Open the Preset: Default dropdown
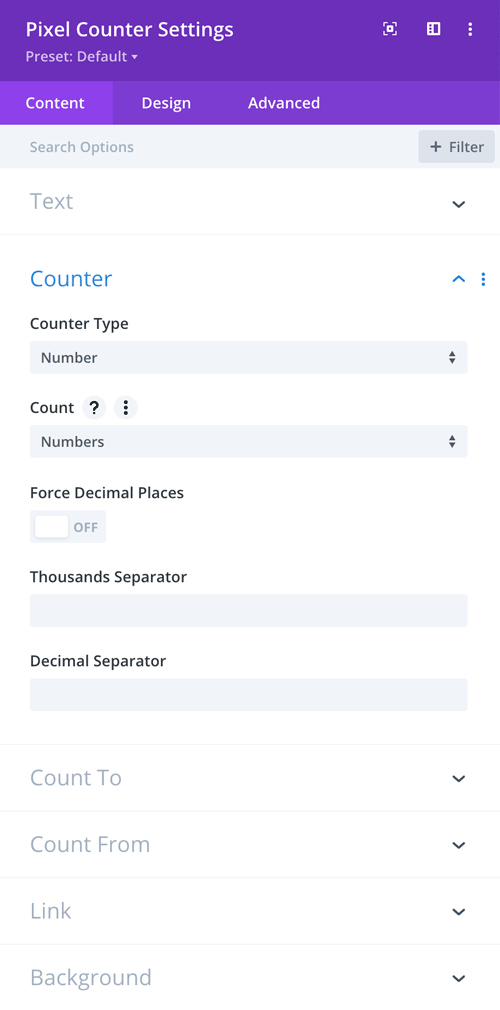The width and height of the screenshot is (500, 1010). point(82,57)
